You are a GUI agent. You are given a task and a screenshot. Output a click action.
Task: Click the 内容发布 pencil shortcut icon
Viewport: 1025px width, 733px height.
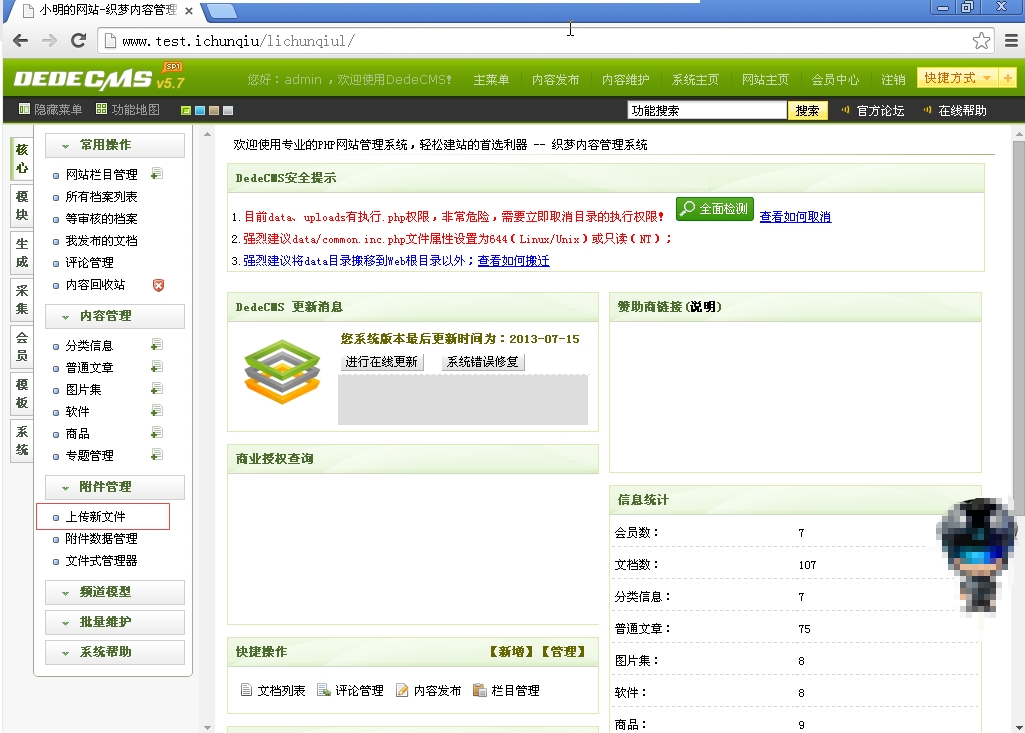click(x=402, y=690)
